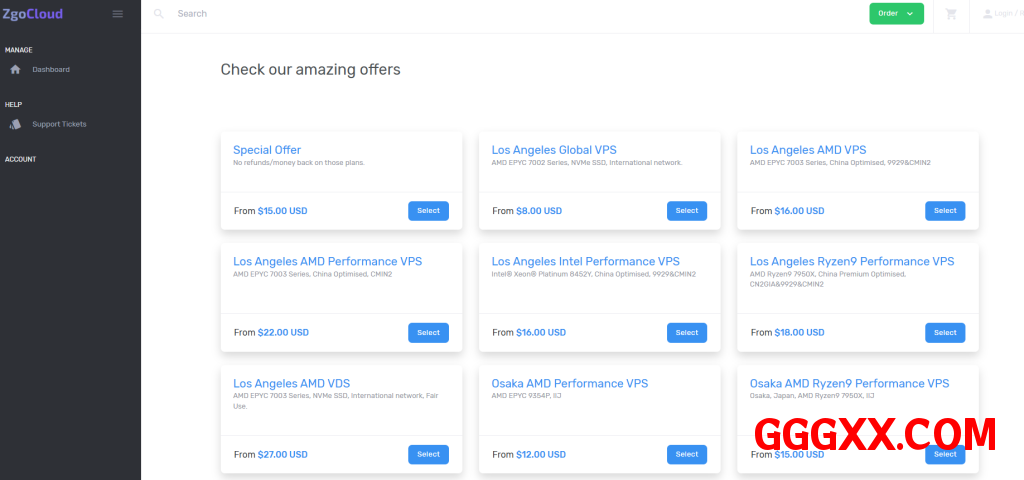Click the Support Tickets icon
1024x480 pixels.
pyautogui.click(x=15, y=124)
